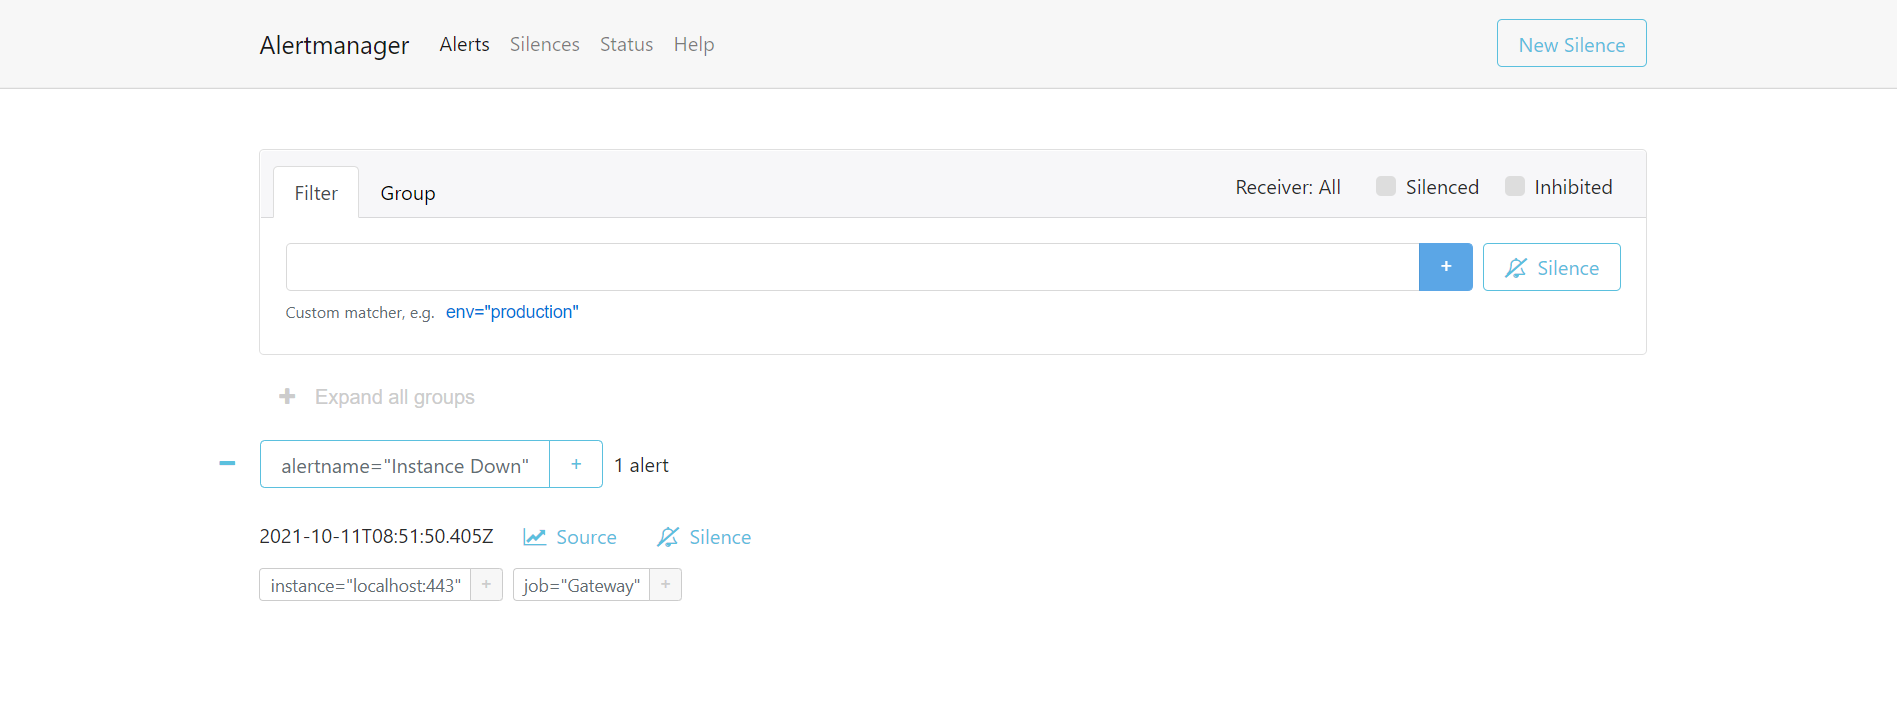1897x727 pixels.
Task: Click plus icon on instance="localhost:443" label
Action: [486, 585]
